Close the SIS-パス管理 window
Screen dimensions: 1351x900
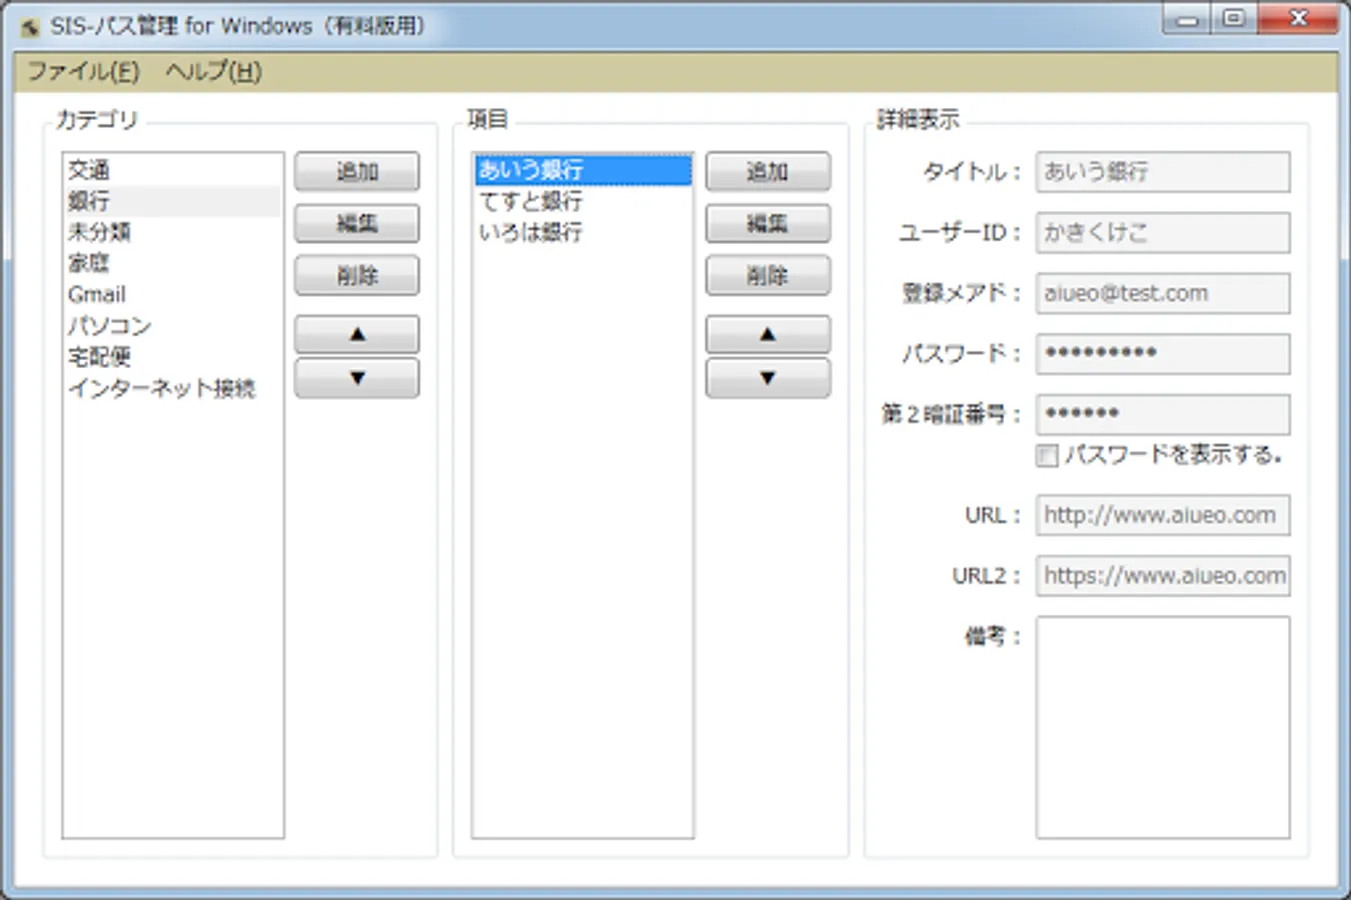pos(1298,19)
